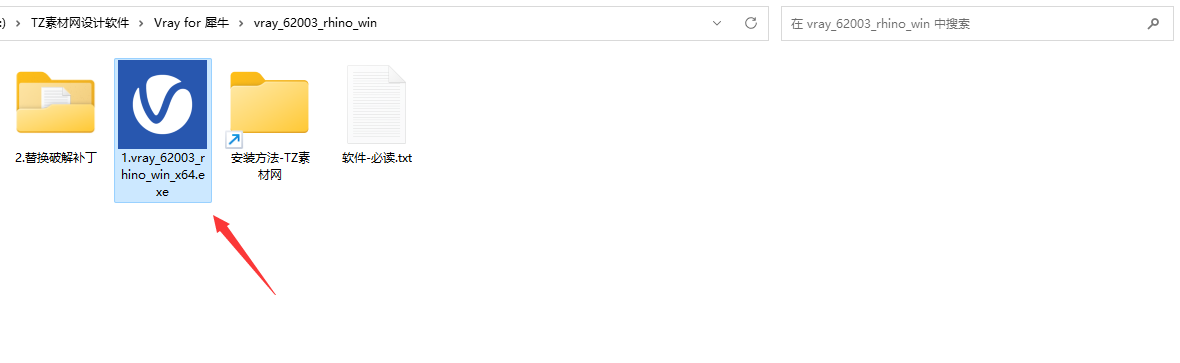Screen dimensions: 1180x363
Task: Select the V-Ray installer exe icon
Action: pyautogui.click(x=163, y=104)
